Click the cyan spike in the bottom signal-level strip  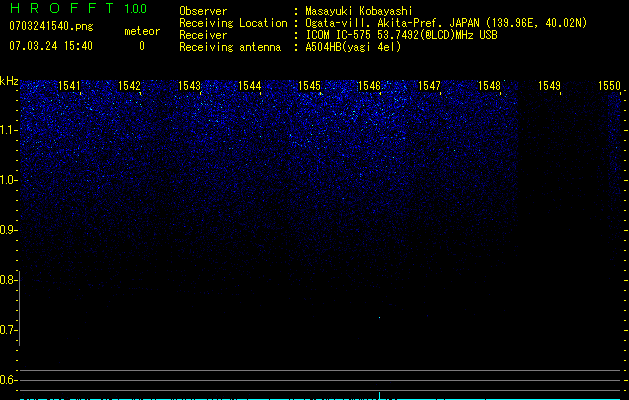pyautogui.click(x=379, y=396)
